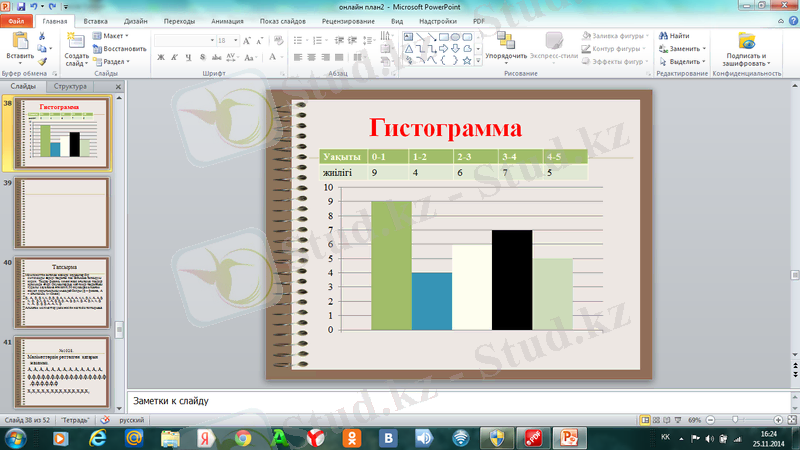Click the Файл button
800x450 pixels.
pyautogui.click(x=16, y=20)
